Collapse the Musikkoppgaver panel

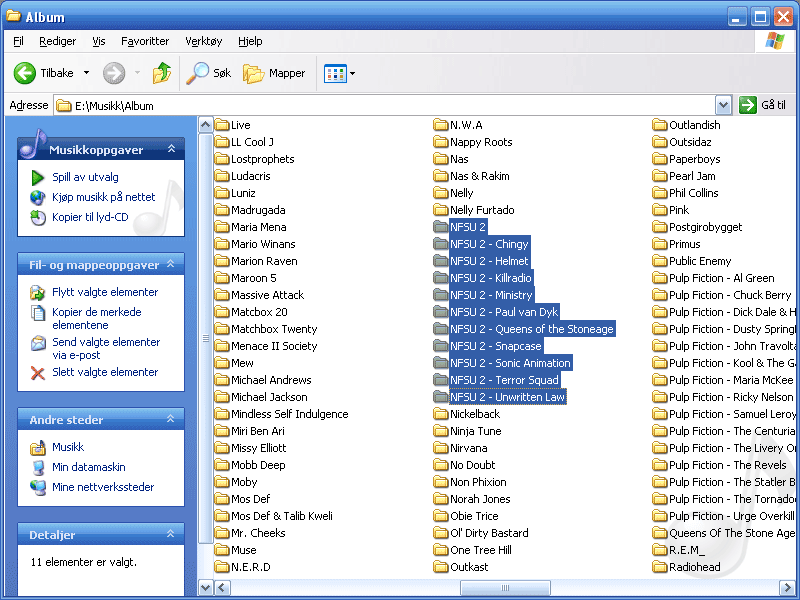171,149
